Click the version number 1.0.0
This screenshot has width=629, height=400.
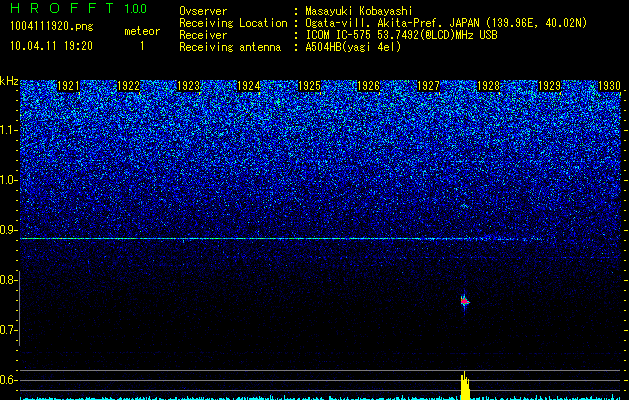136,9
